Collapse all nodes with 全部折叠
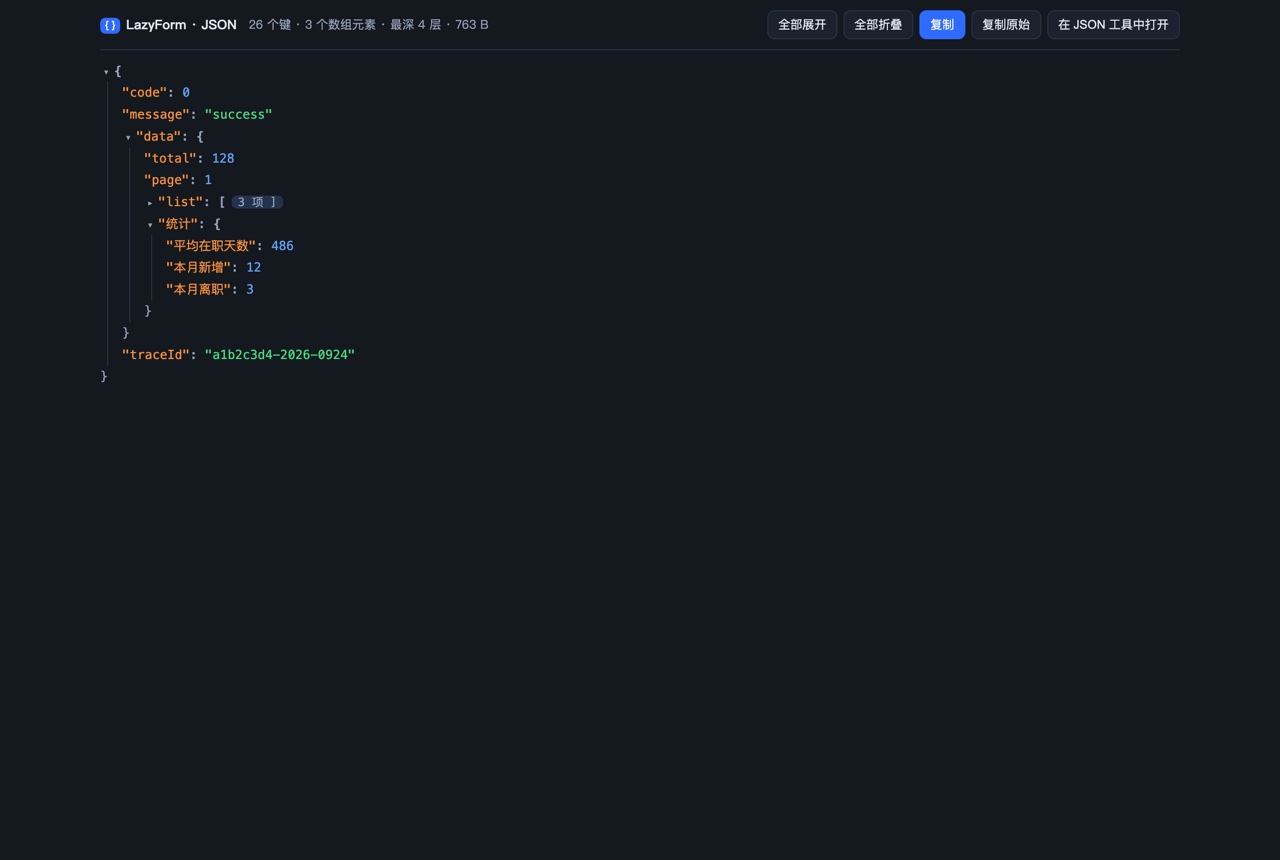This screenshot has width=1280, height=860. tap(878, 25)
